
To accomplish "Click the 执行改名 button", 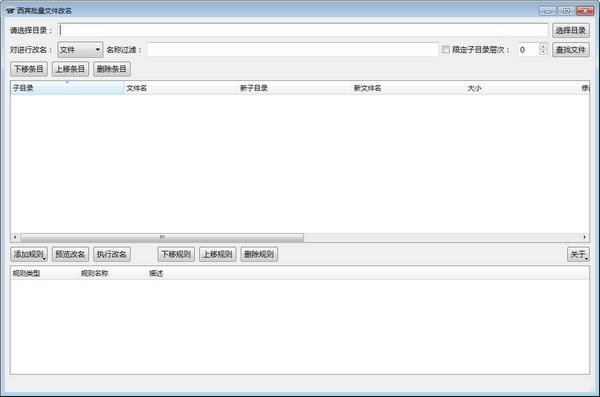I will tap(112, 254).
